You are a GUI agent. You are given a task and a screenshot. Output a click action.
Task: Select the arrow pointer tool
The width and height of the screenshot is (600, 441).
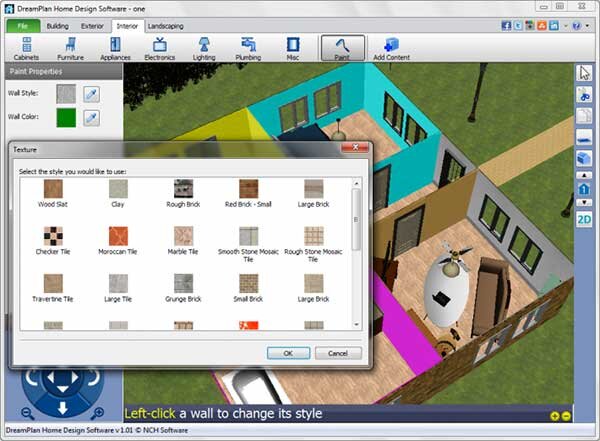pos(584,73)
